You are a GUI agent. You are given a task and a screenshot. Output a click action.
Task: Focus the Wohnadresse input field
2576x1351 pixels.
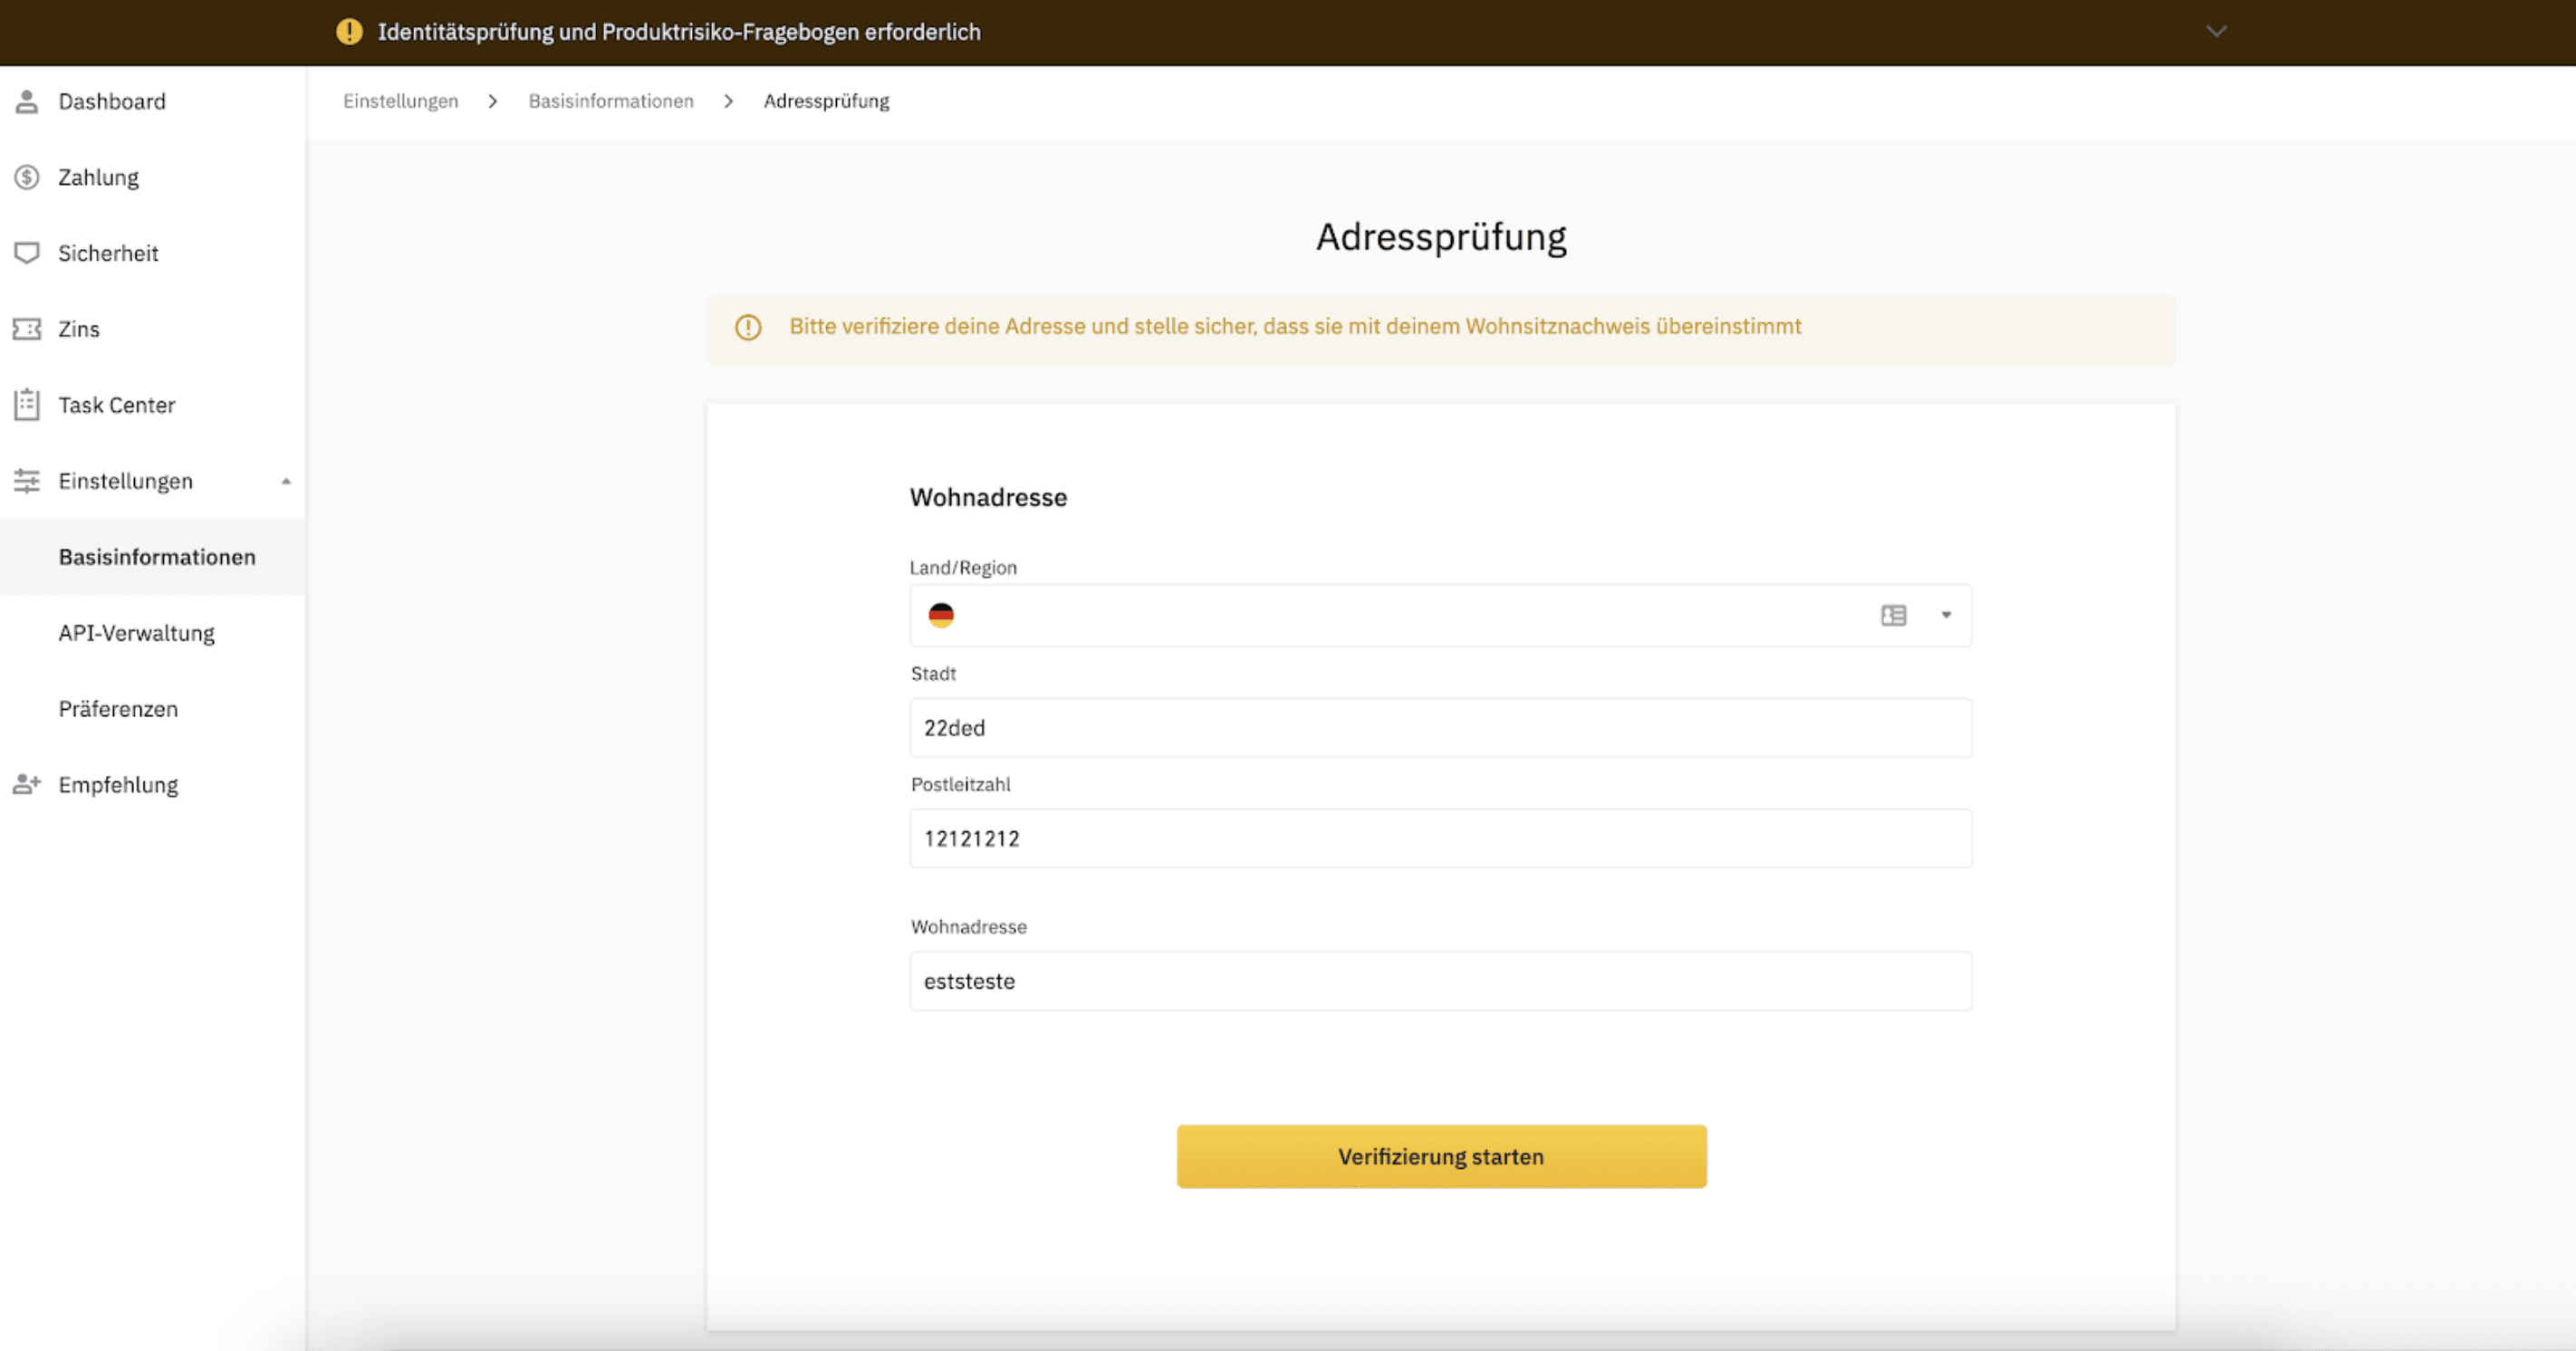point(1441,981)
